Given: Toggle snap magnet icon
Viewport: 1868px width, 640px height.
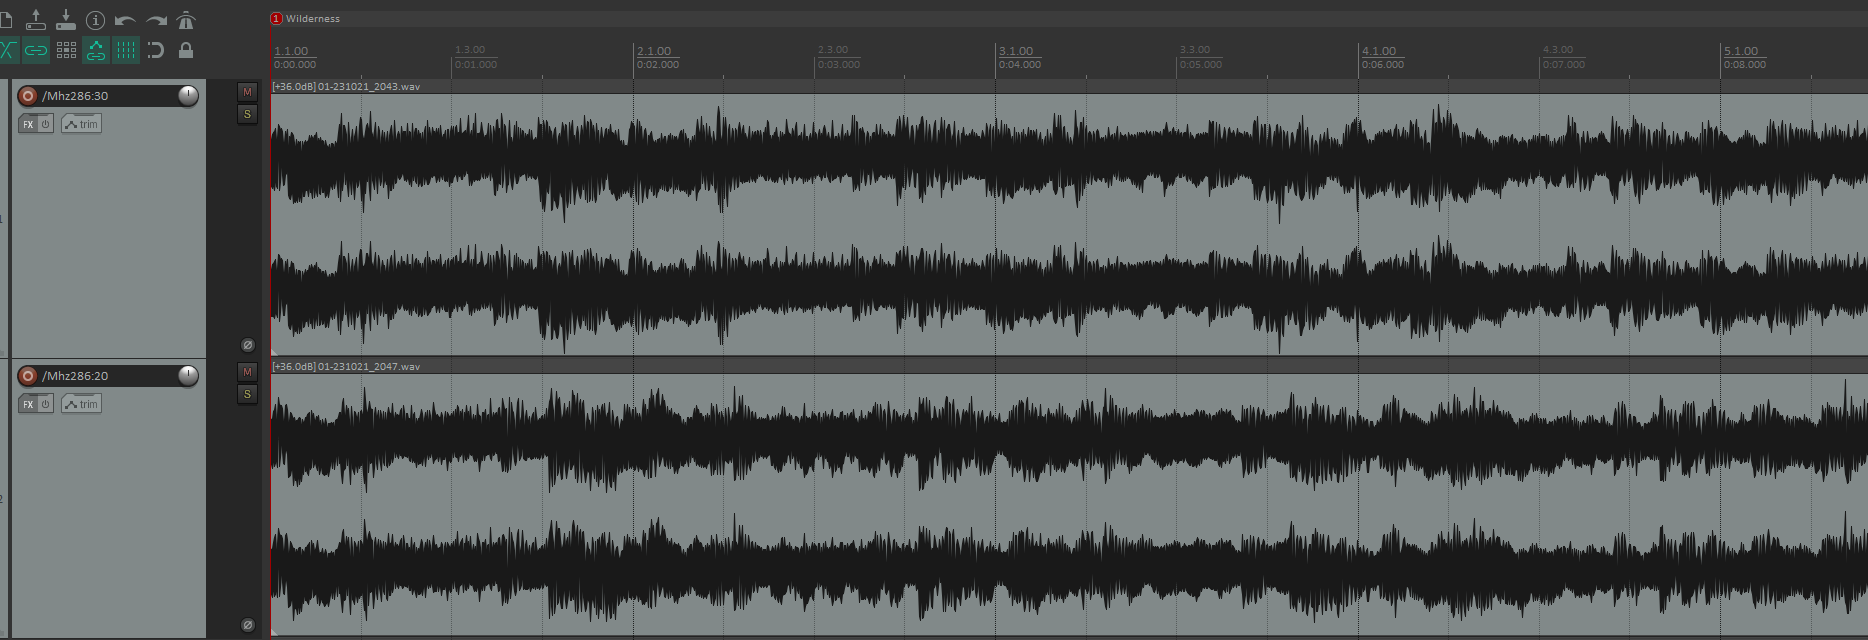Looking at the screenshot, I should [156, 50].
